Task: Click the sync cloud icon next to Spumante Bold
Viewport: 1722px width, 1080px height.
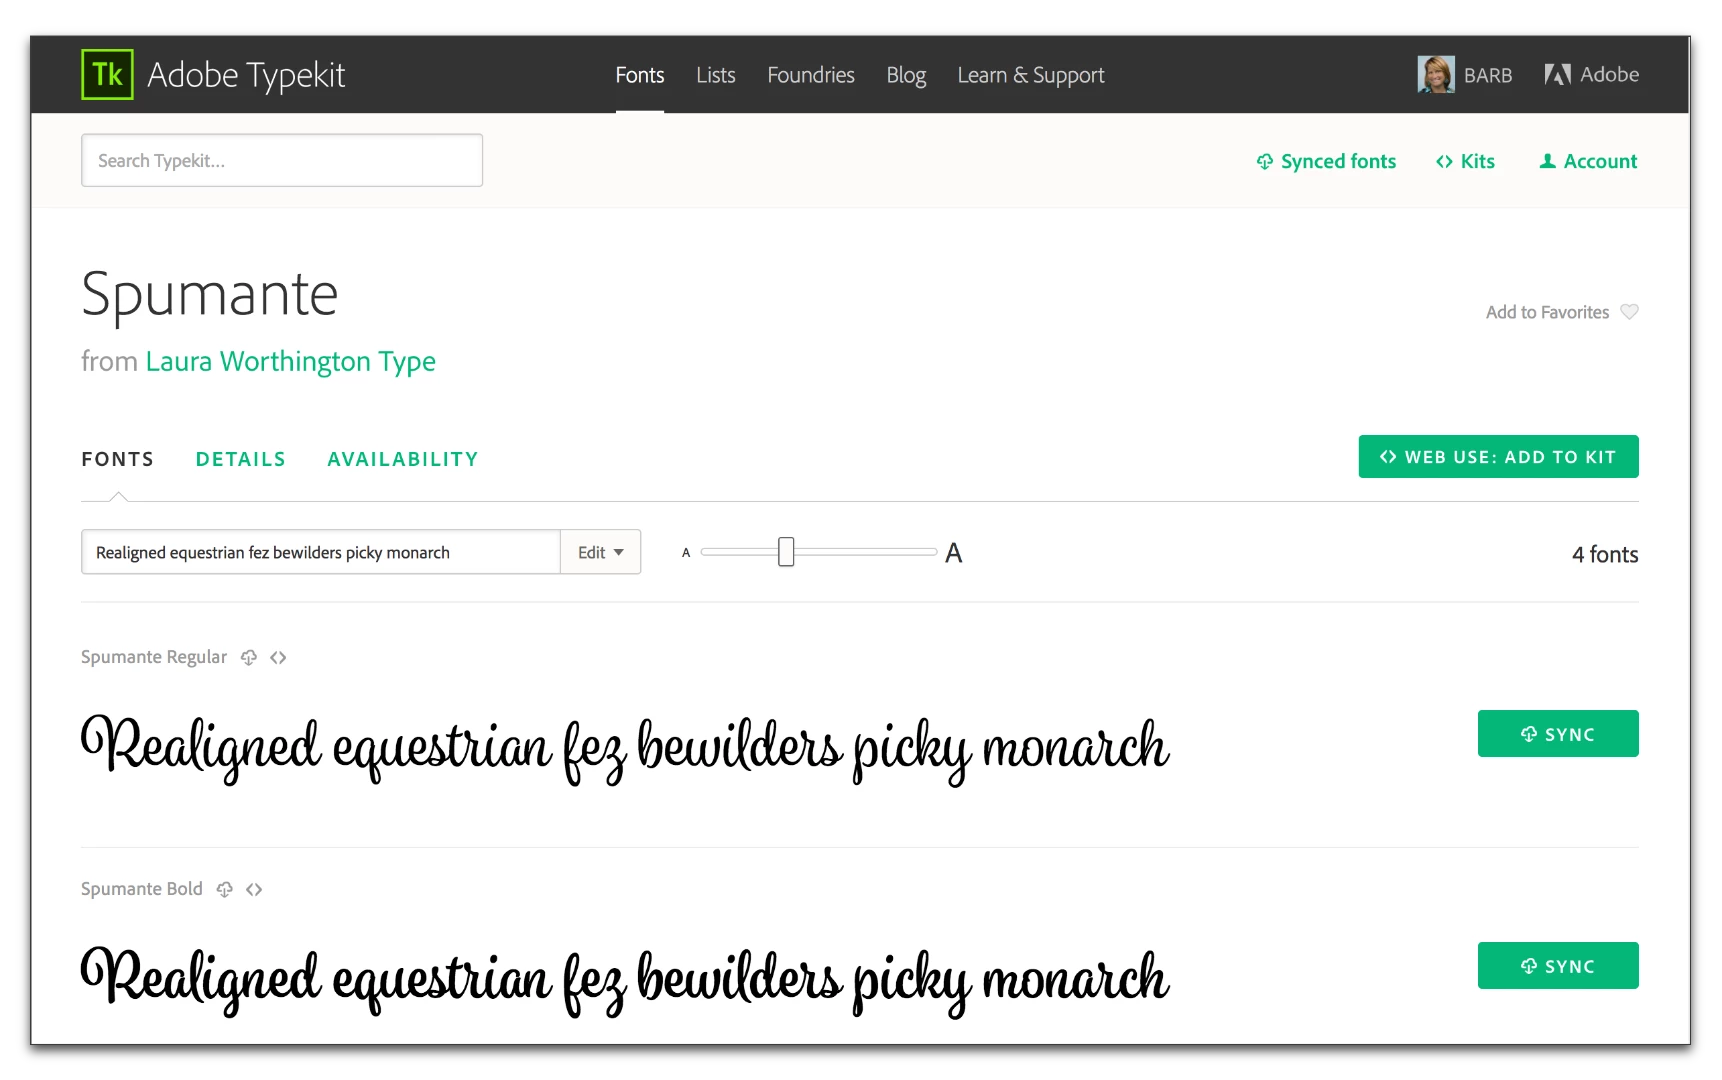Action: pos(225,889)
